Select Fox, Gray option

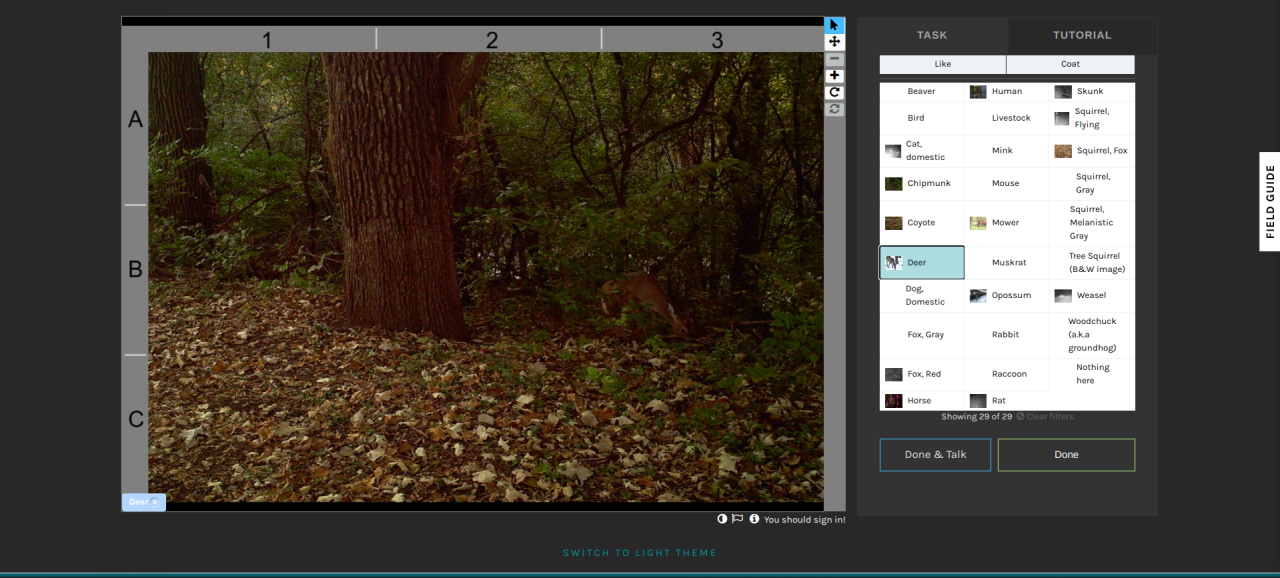922,335
